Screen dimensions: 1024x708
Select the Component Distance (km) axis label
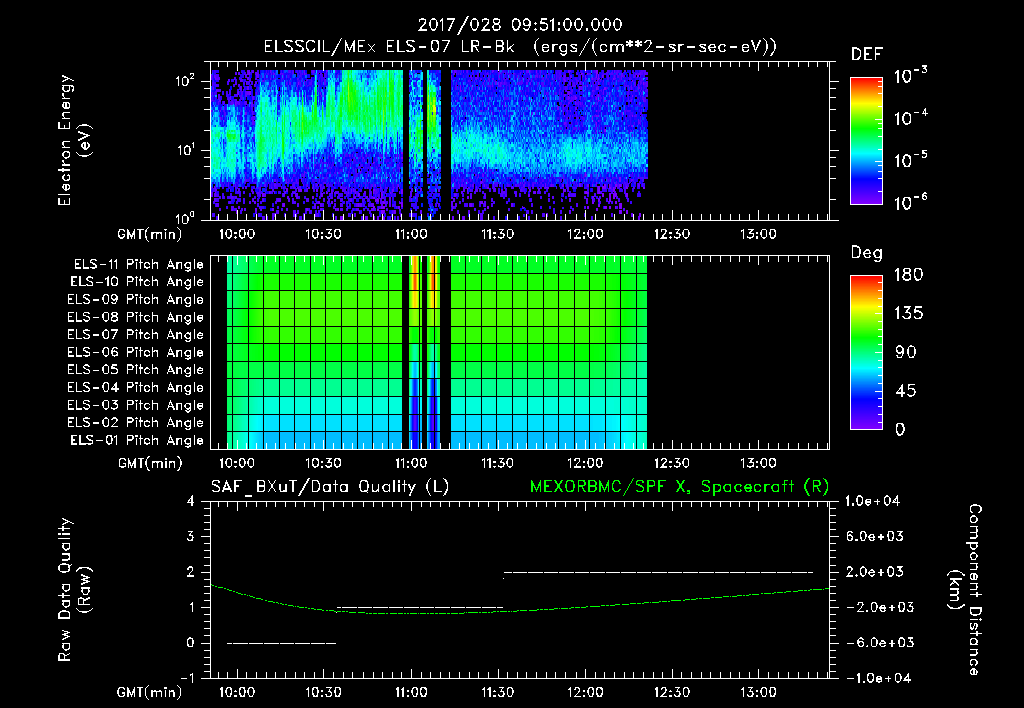(x=965, y=590)
